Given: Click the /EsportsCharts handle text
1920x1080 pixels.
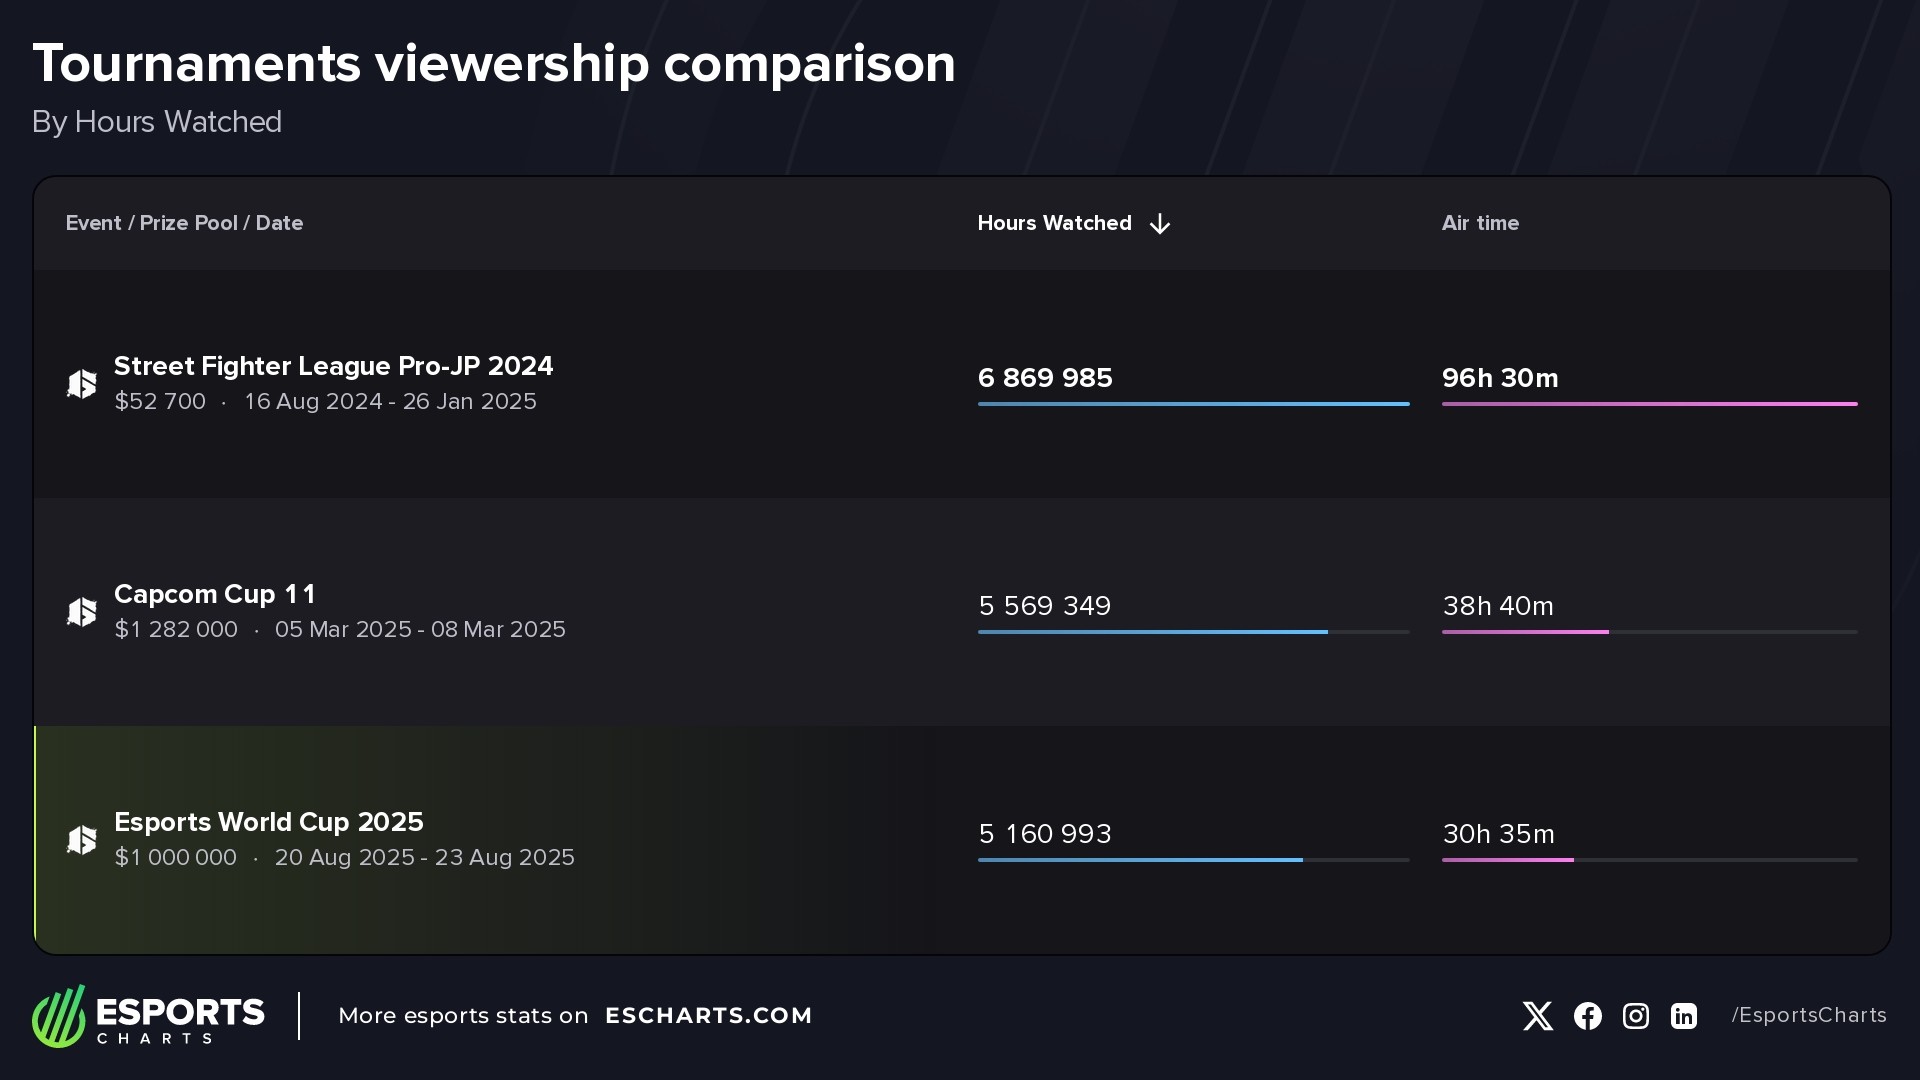Looking at the screenshot, I should click(1809, 1015).
